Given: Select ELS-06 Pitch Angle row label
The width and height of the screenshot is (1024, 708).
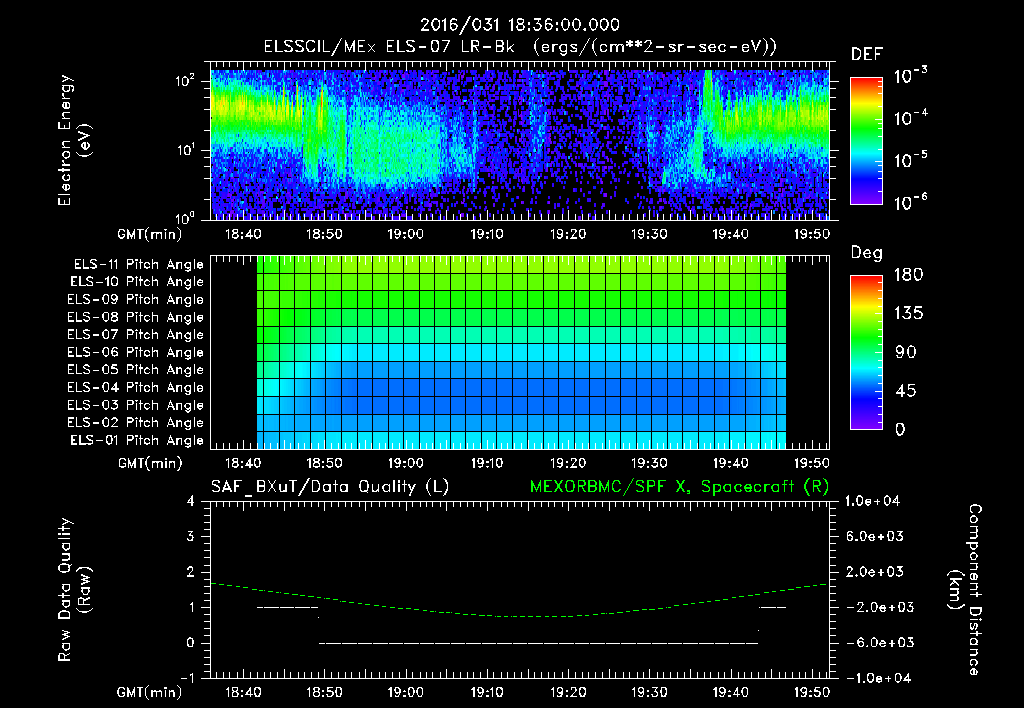Looking at the screenshot, I should 135,353.
